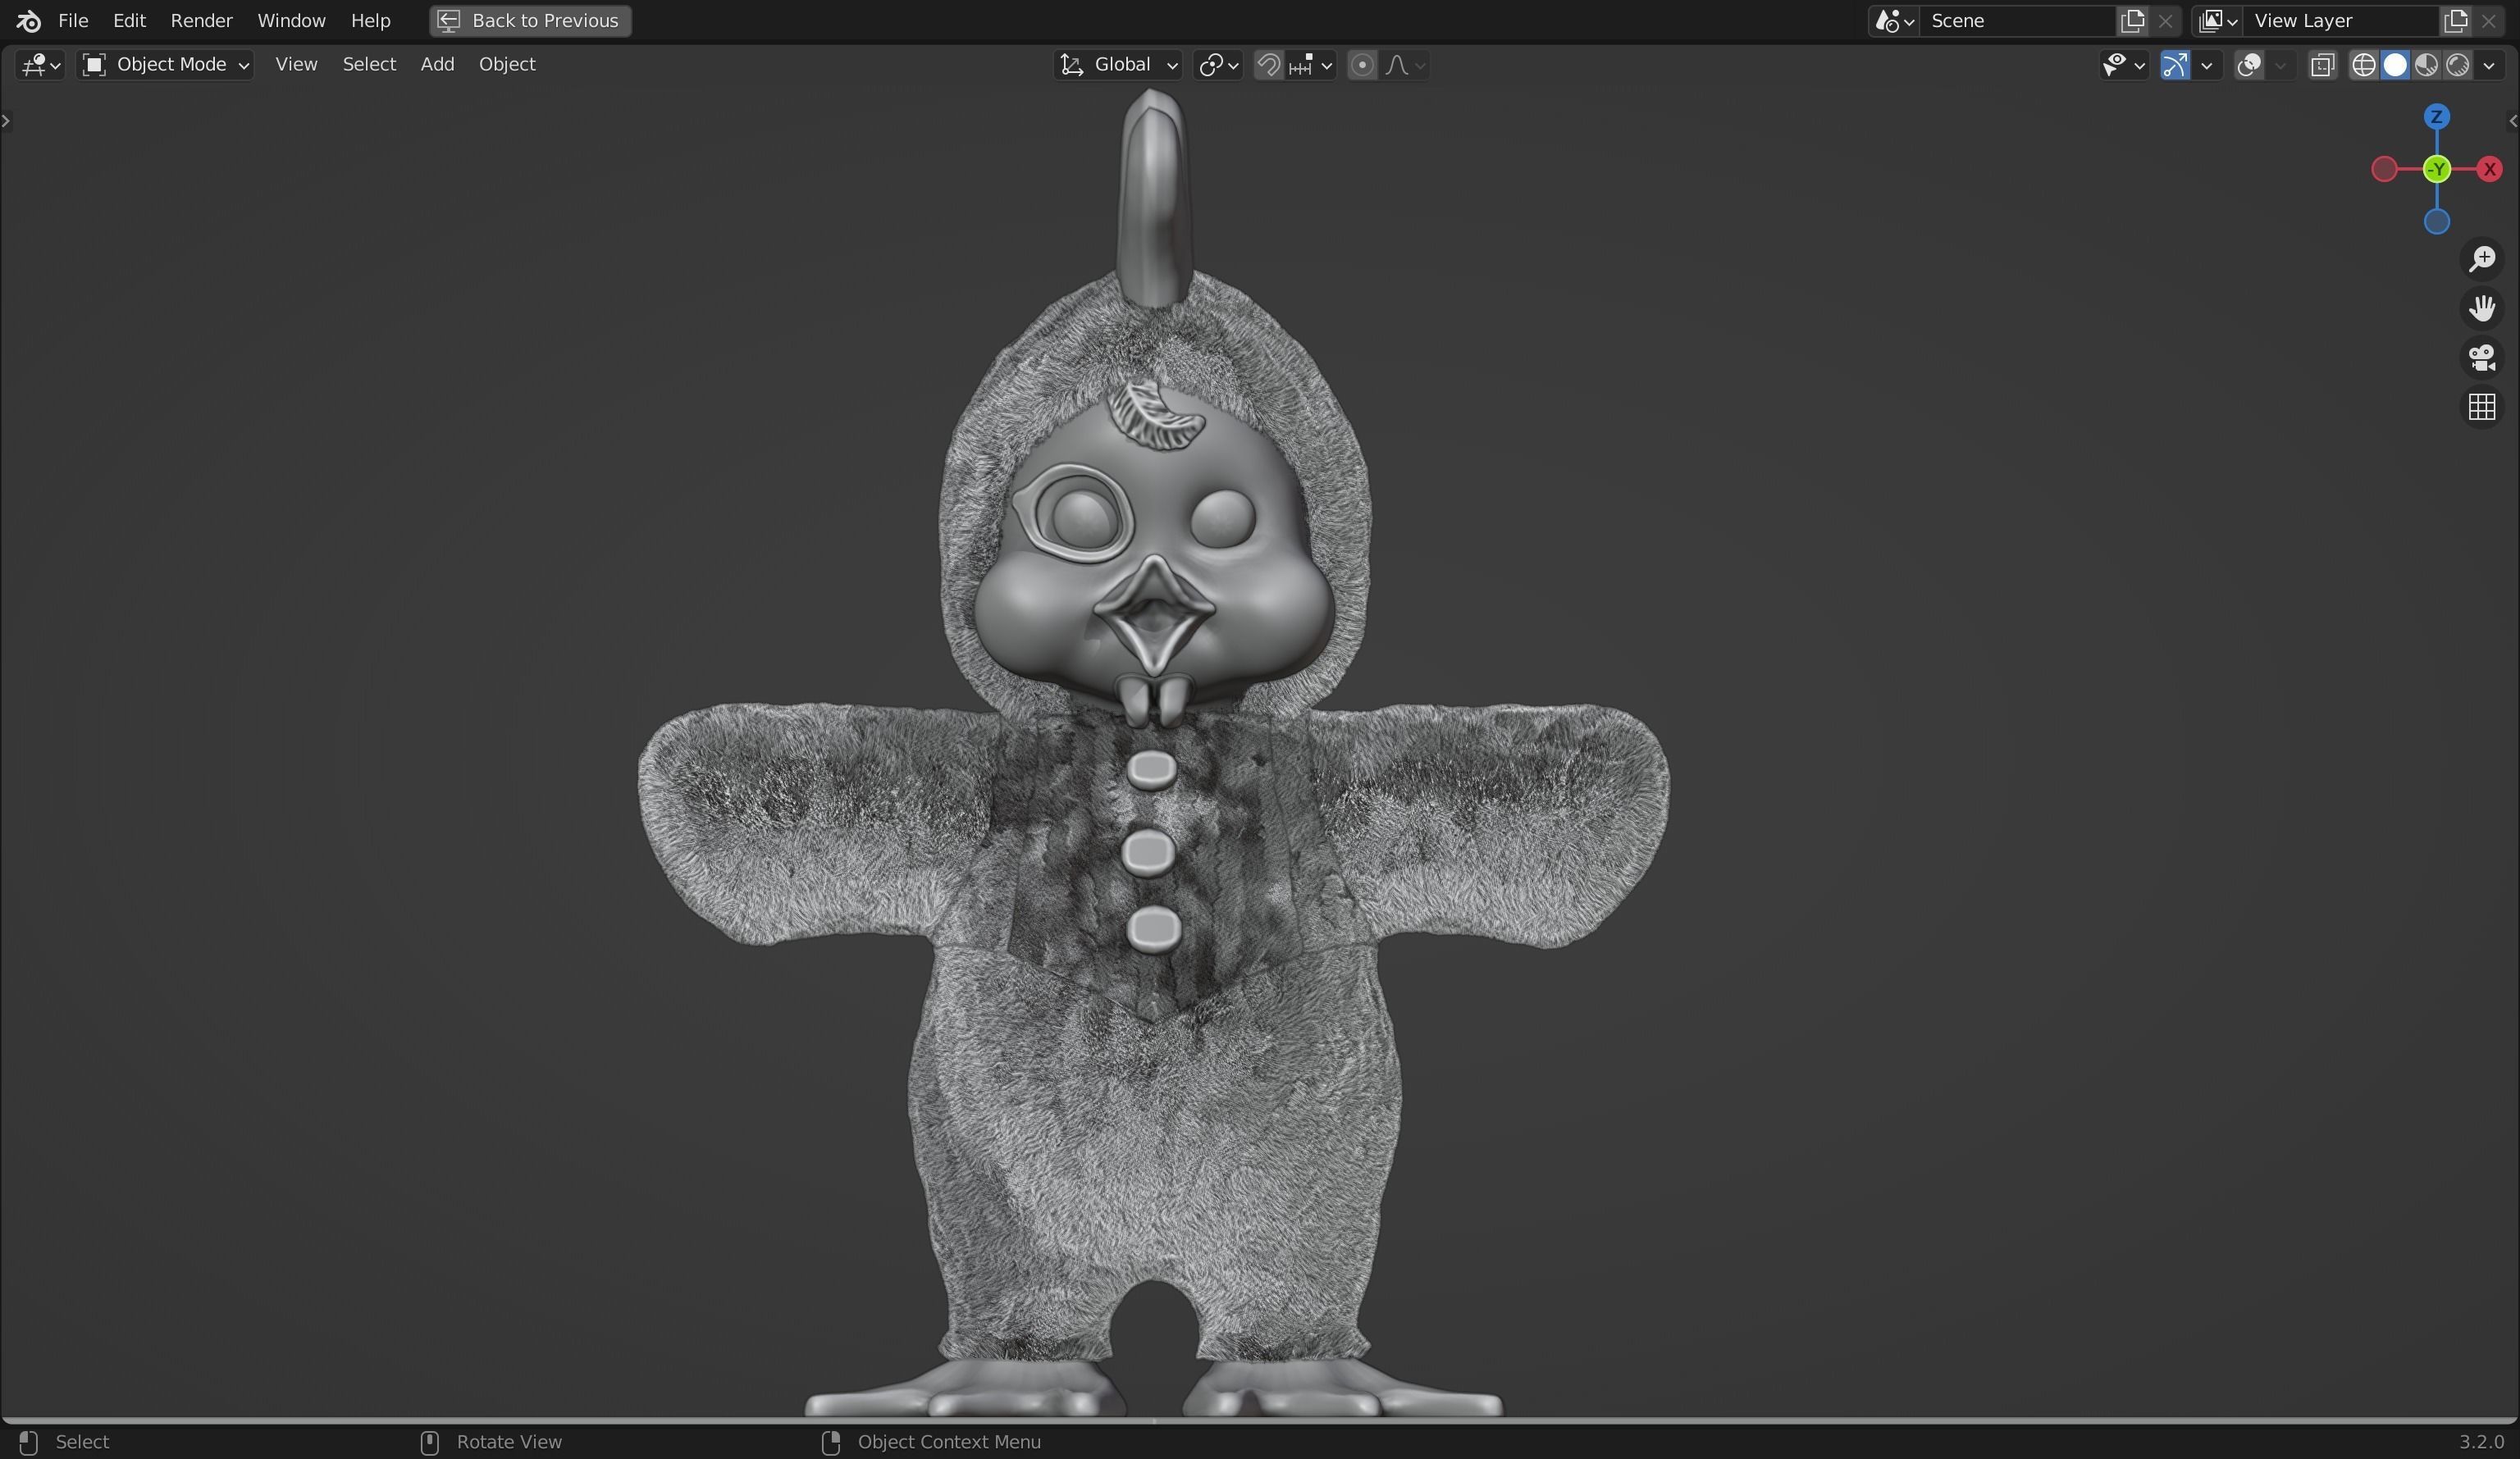Image resolution: width=2520 pixels, height=1459 pixels.
Task: Open the Object Mode dropdown
Action: point(166,65)
